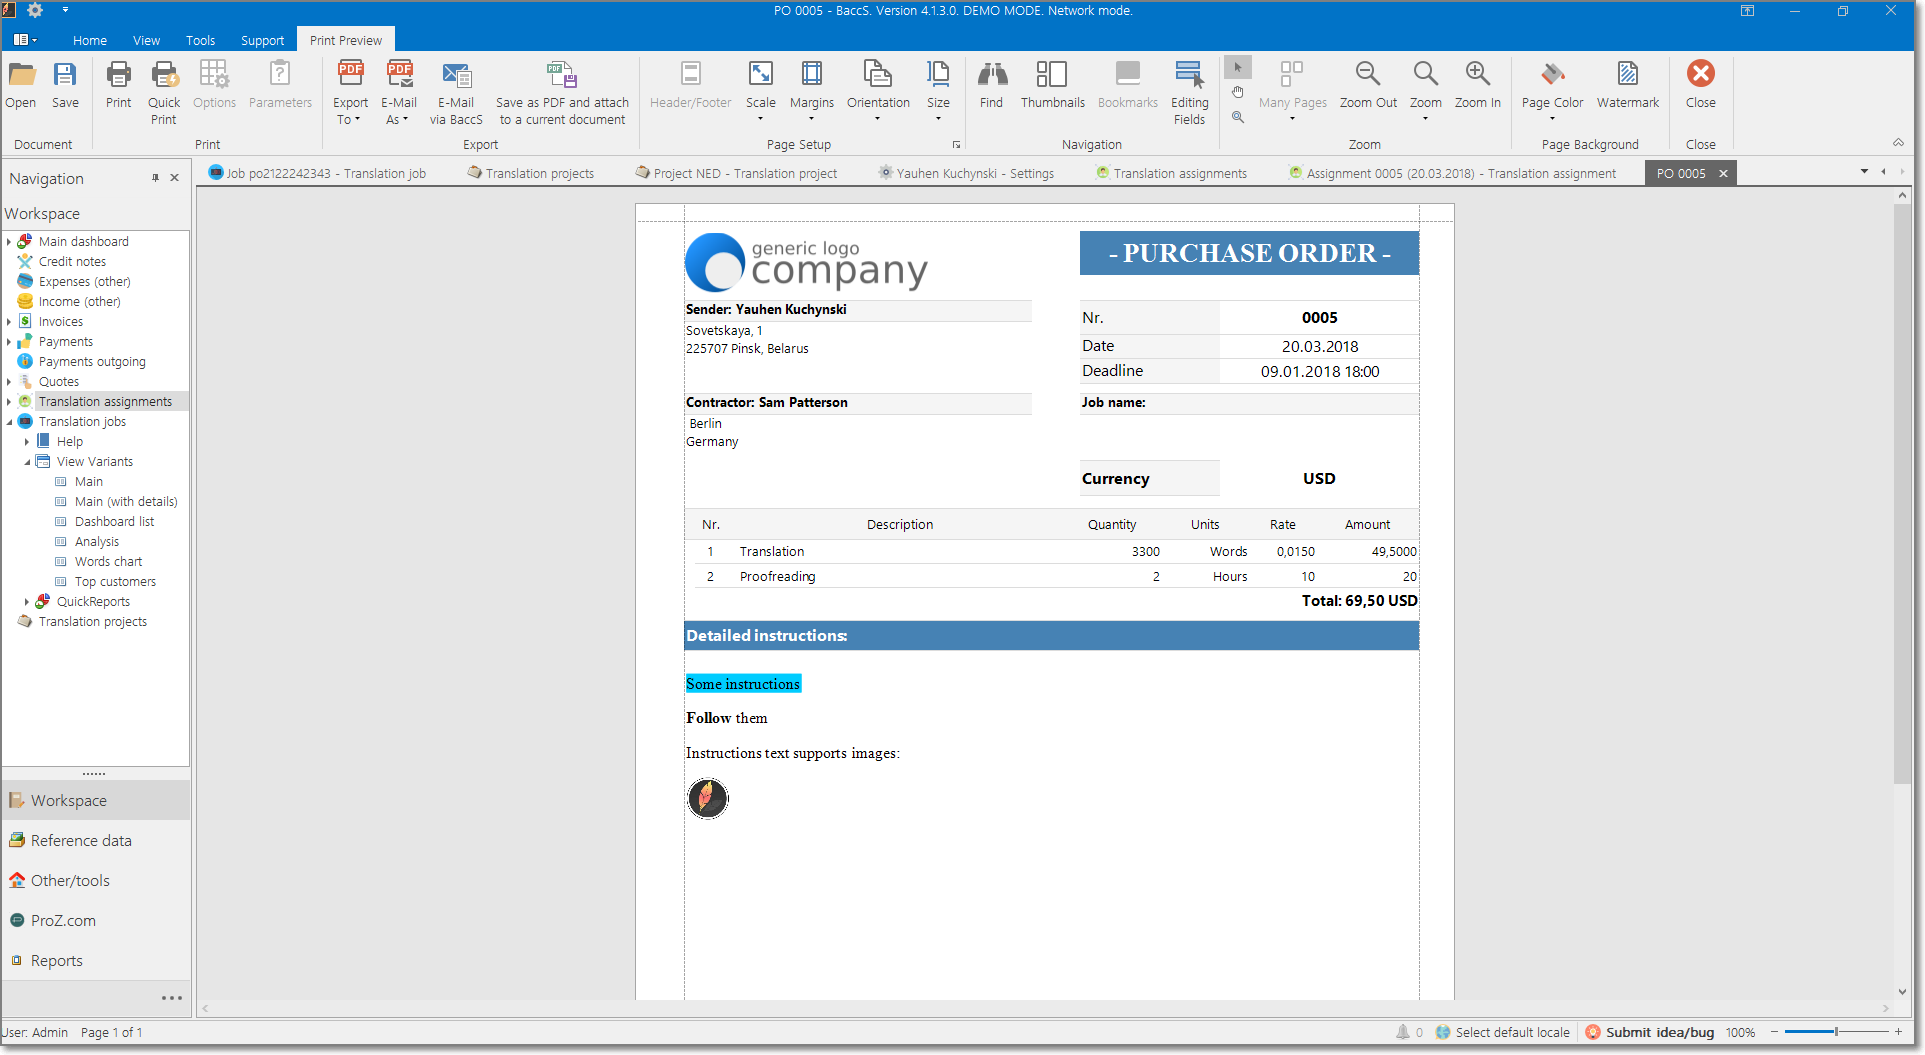
Task: Click the status bar zoom minus button
Action: 1775,1032
